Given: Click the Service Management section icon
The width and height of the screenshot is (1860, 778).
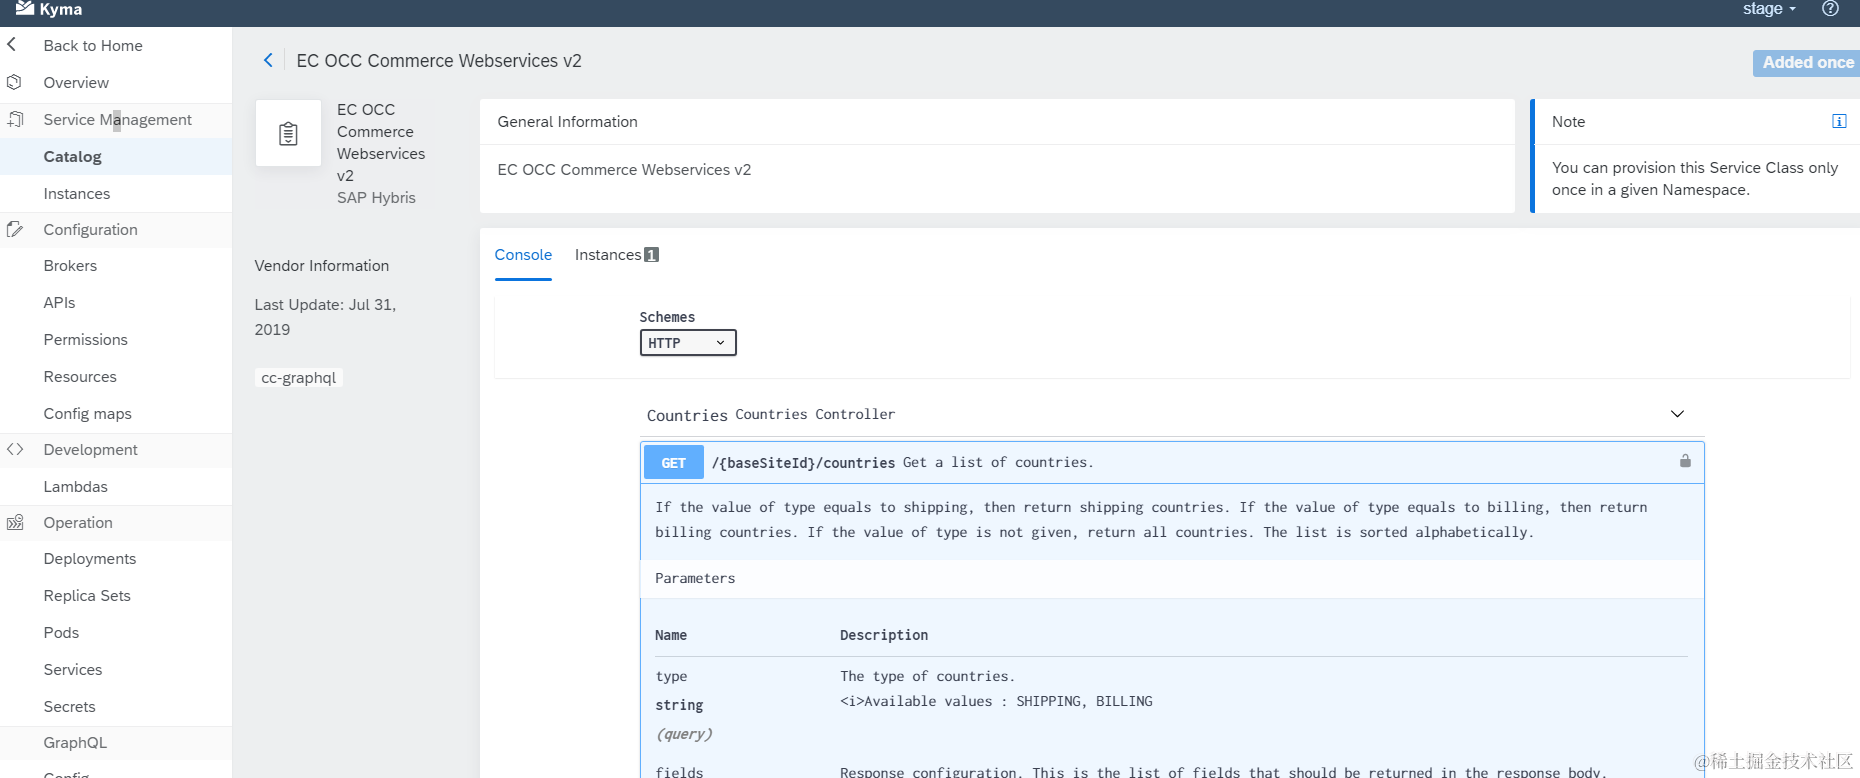Looking at the screenshot, I should [x=15, y=119].
